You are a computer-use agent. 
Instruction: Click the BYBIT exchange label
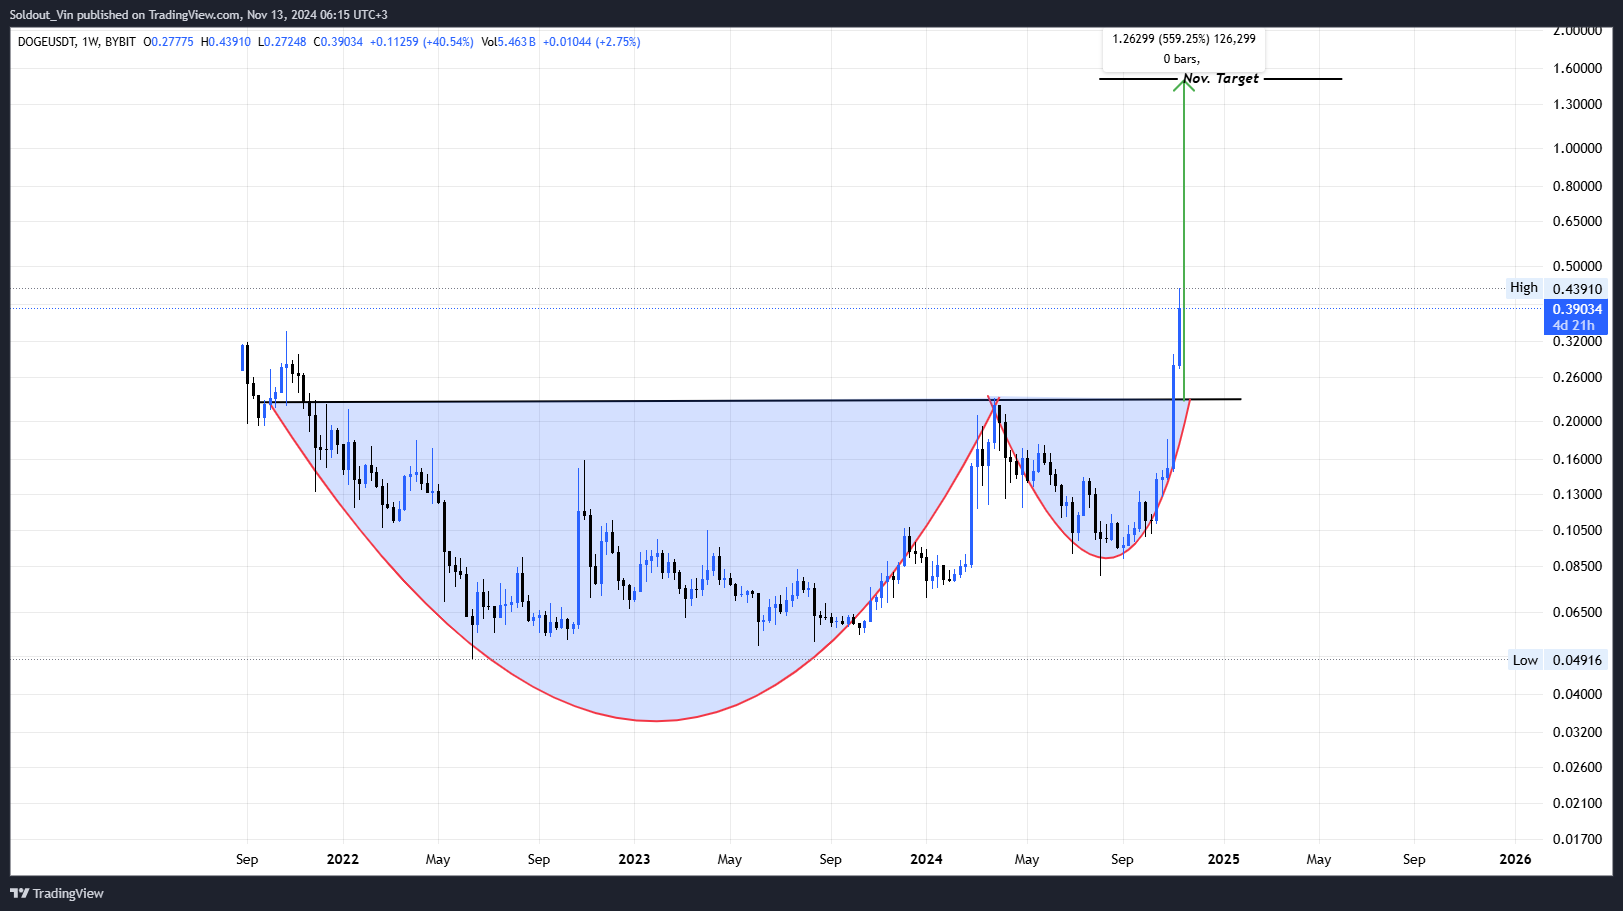tap(120, 42)
